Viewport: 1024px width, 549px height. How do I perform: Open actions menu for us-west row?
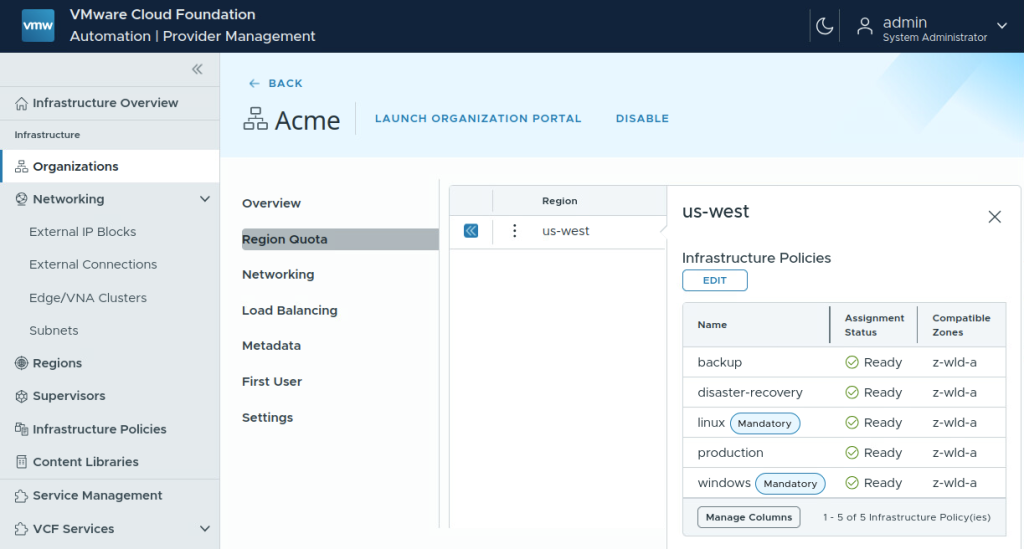[515, 230]
